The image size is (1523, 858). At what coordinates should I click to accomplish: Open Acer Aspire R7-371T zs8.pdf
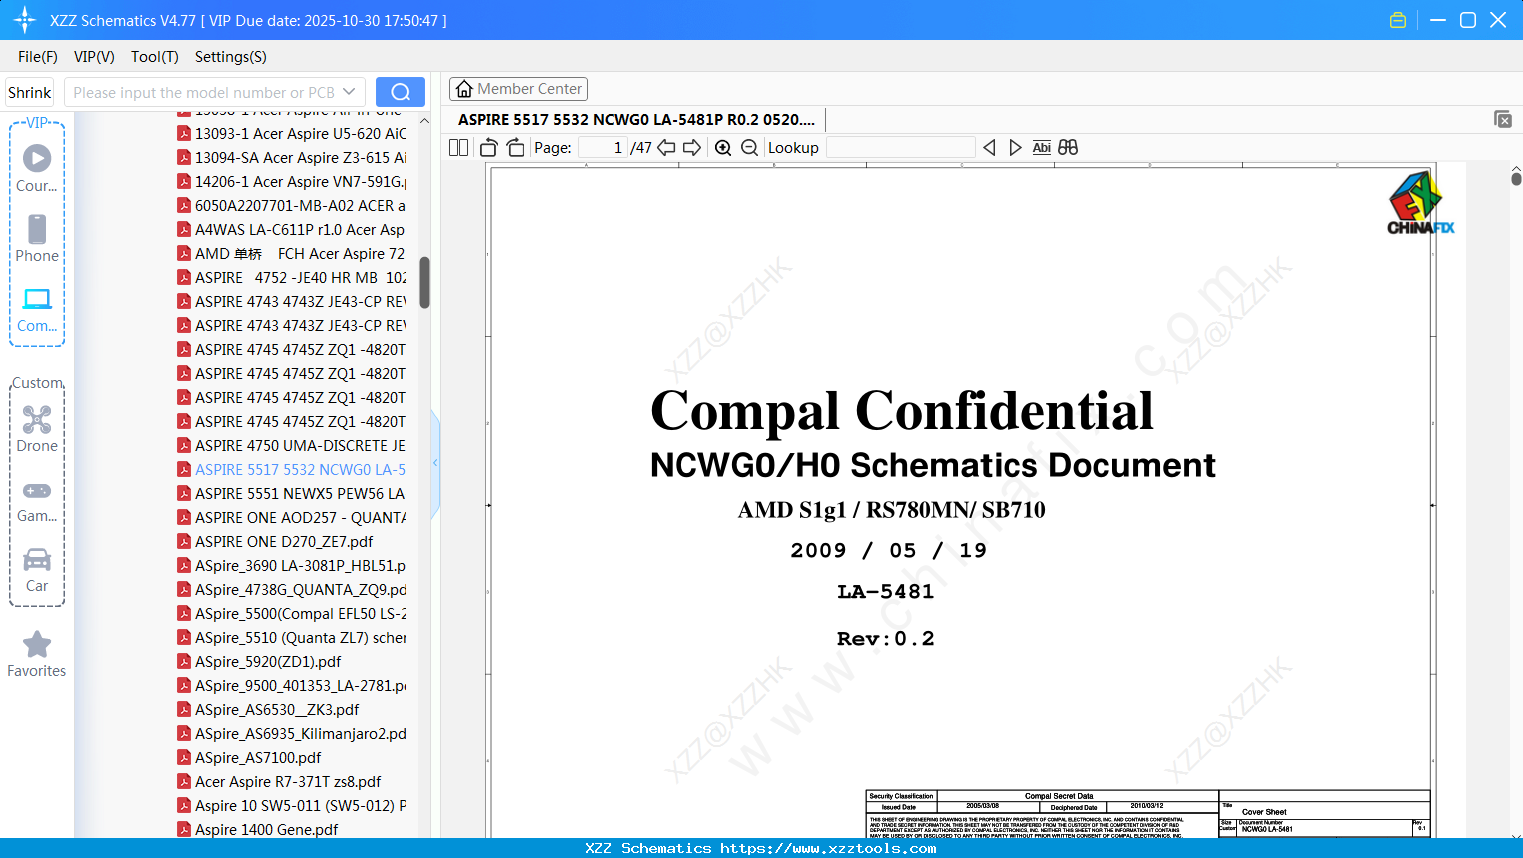(x=279, y=781)
